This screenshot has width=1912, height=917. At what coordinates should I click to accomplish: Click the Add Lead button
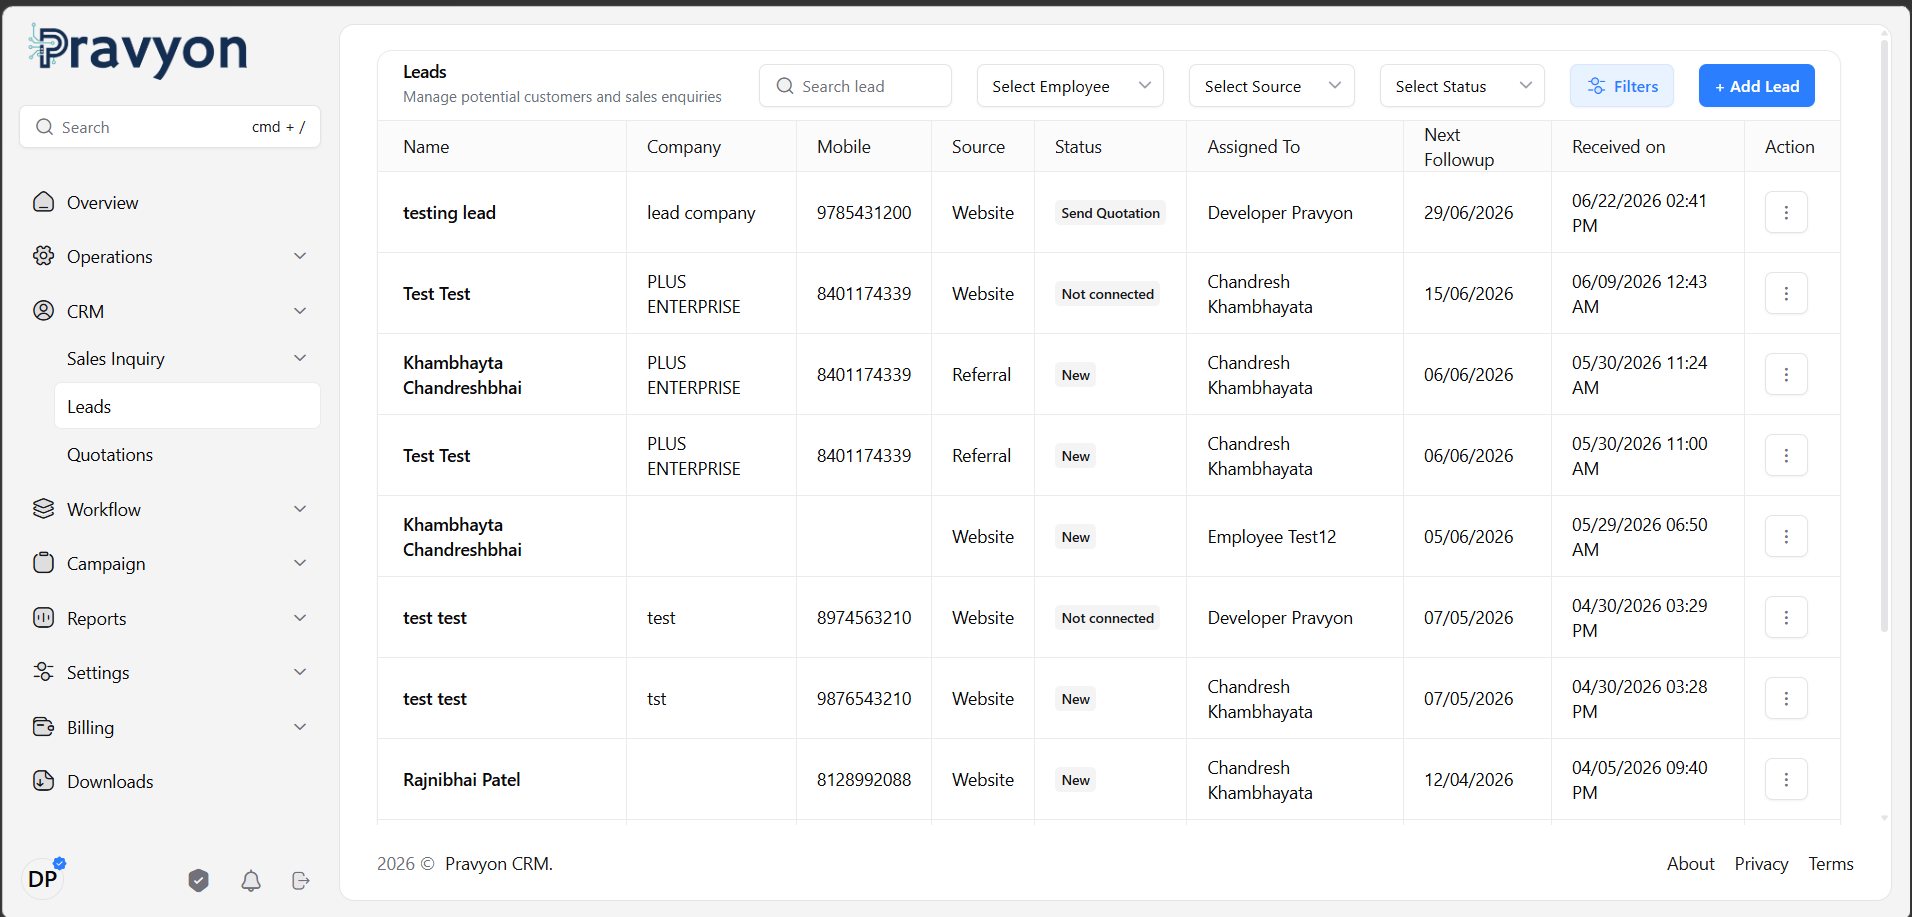point(1757,86)
